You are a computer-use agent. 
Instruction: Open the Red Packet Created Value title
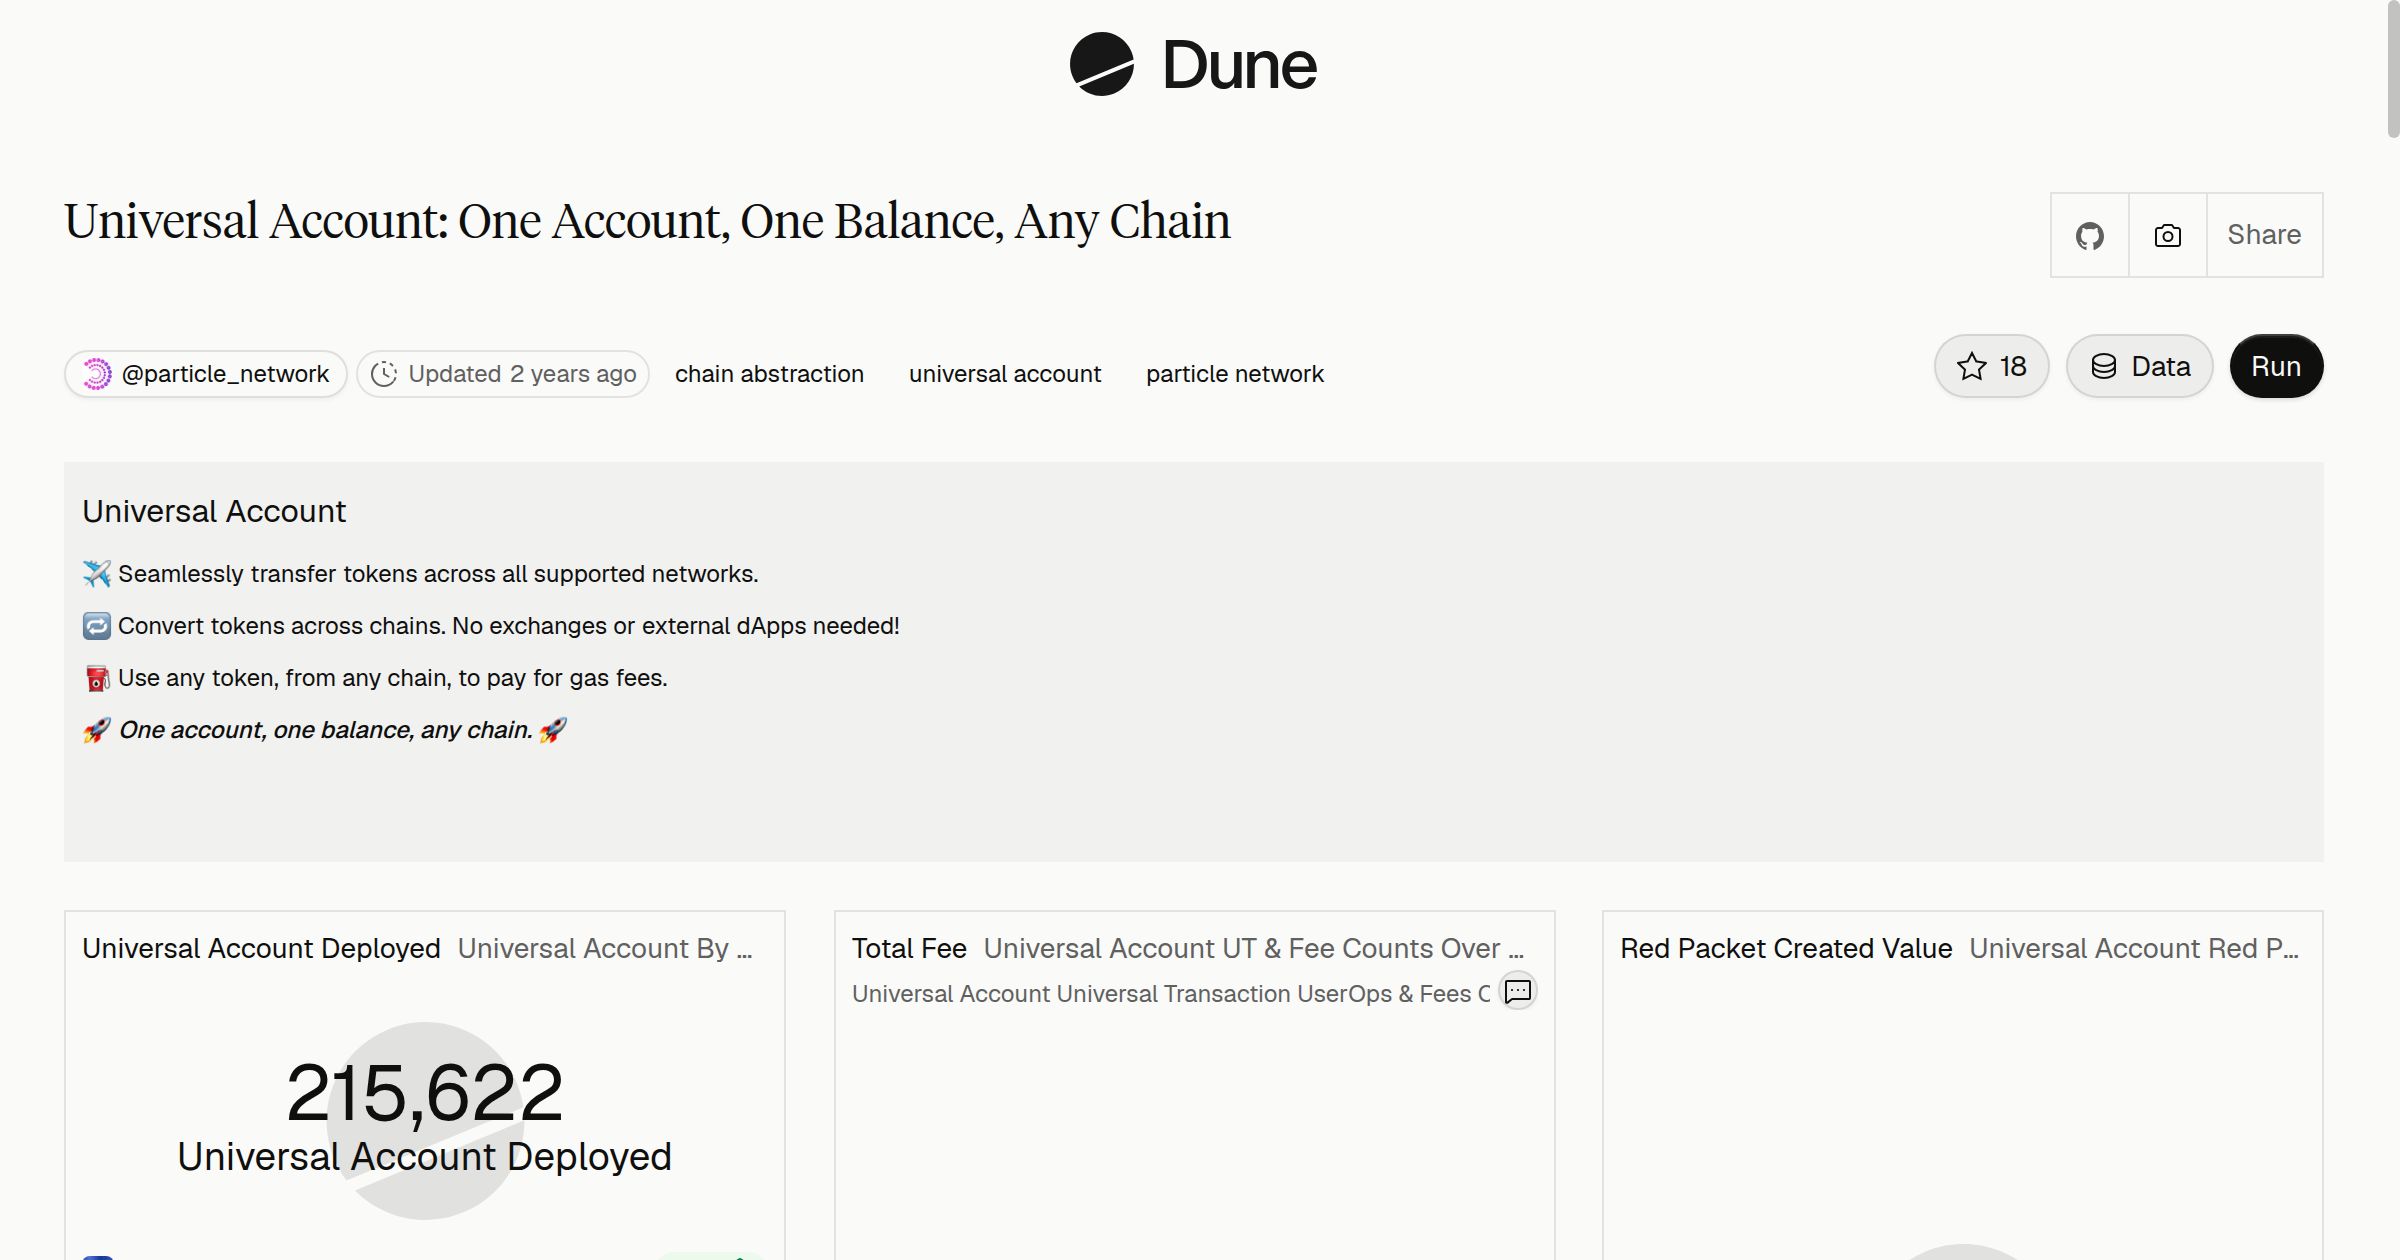point(1786,948)
